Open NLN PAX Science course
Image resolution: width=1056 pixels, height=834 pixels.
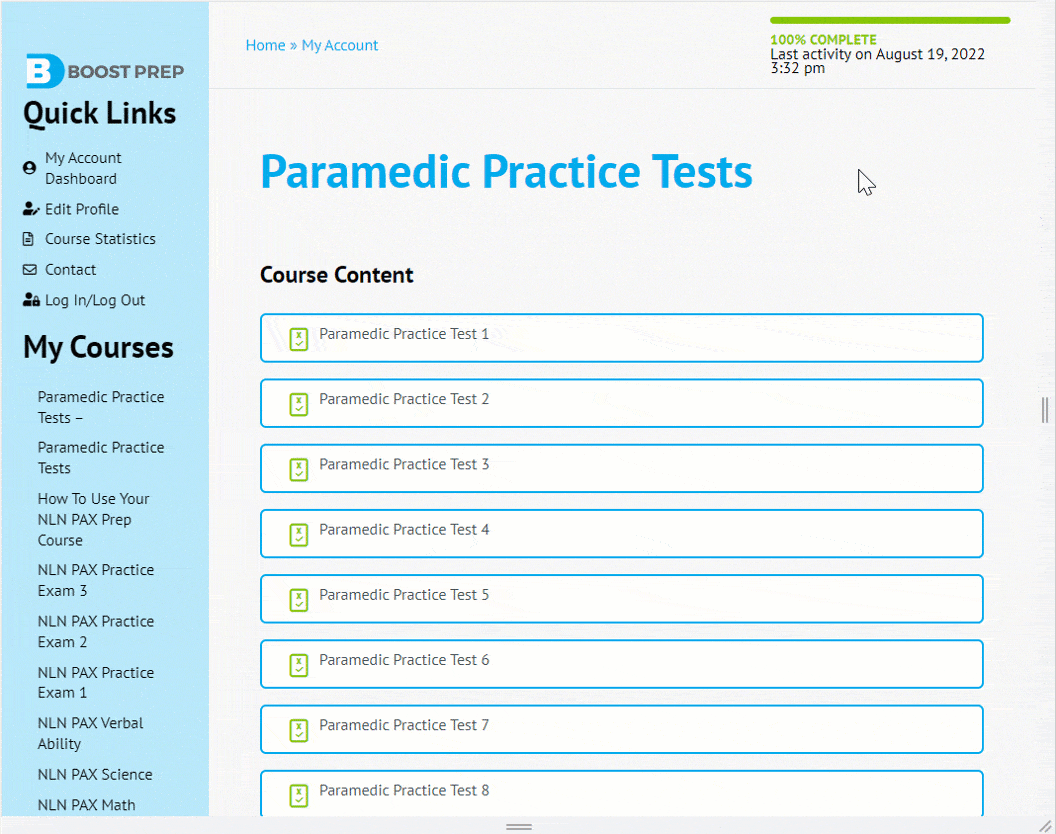tap(95, 774)
